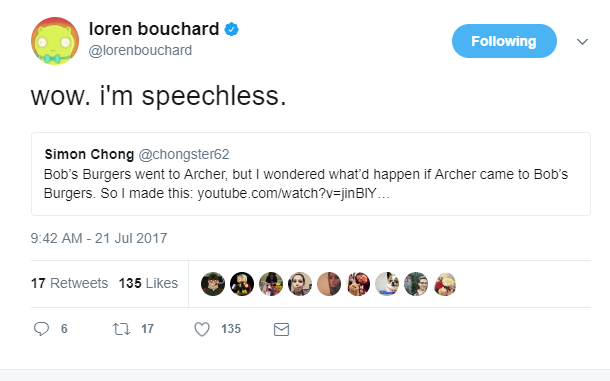The image size is (610, 381).
Task: Open first liker's avatar with green hat
Action: 213,284
